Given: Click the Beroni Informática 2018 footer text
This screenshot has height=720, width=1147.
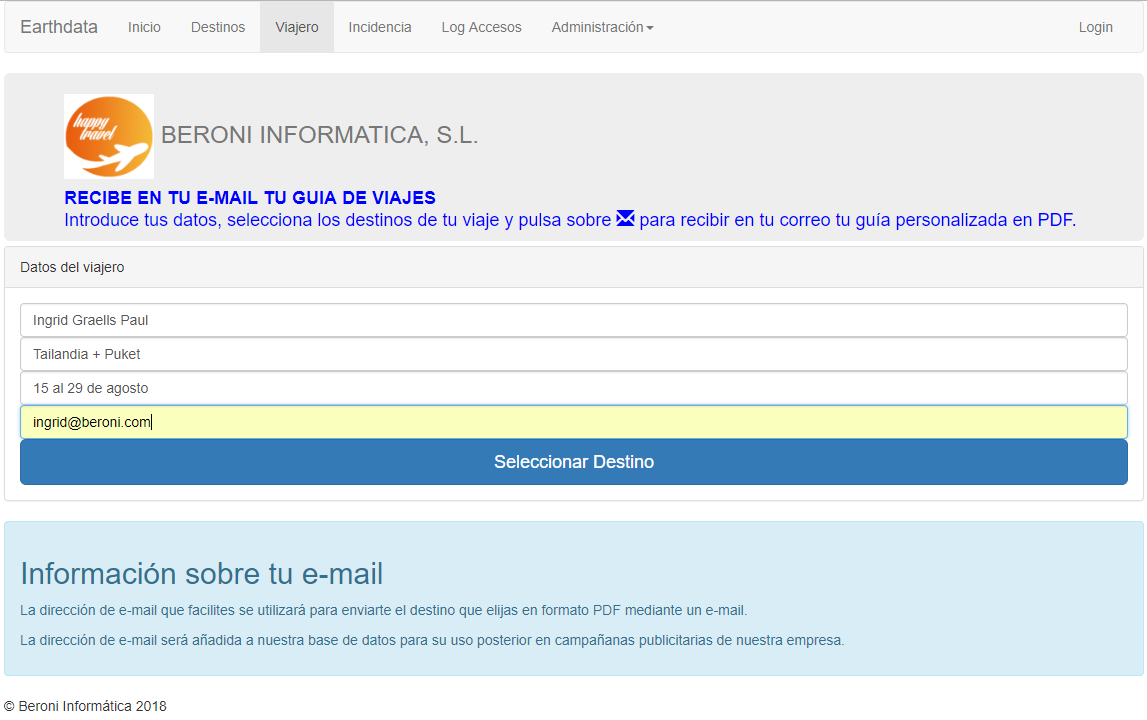Looking at the screenshot, I should point(86,705).
